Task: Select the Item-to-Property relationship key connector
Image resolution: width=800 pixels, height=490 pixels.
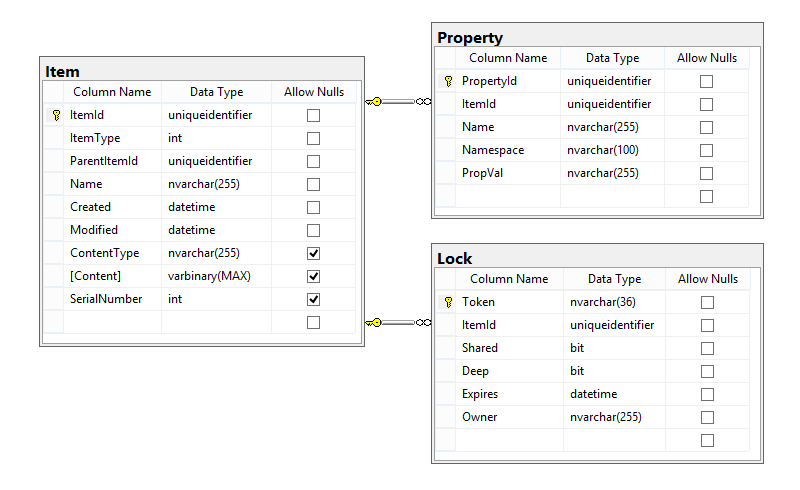Action: pos(374,101)
